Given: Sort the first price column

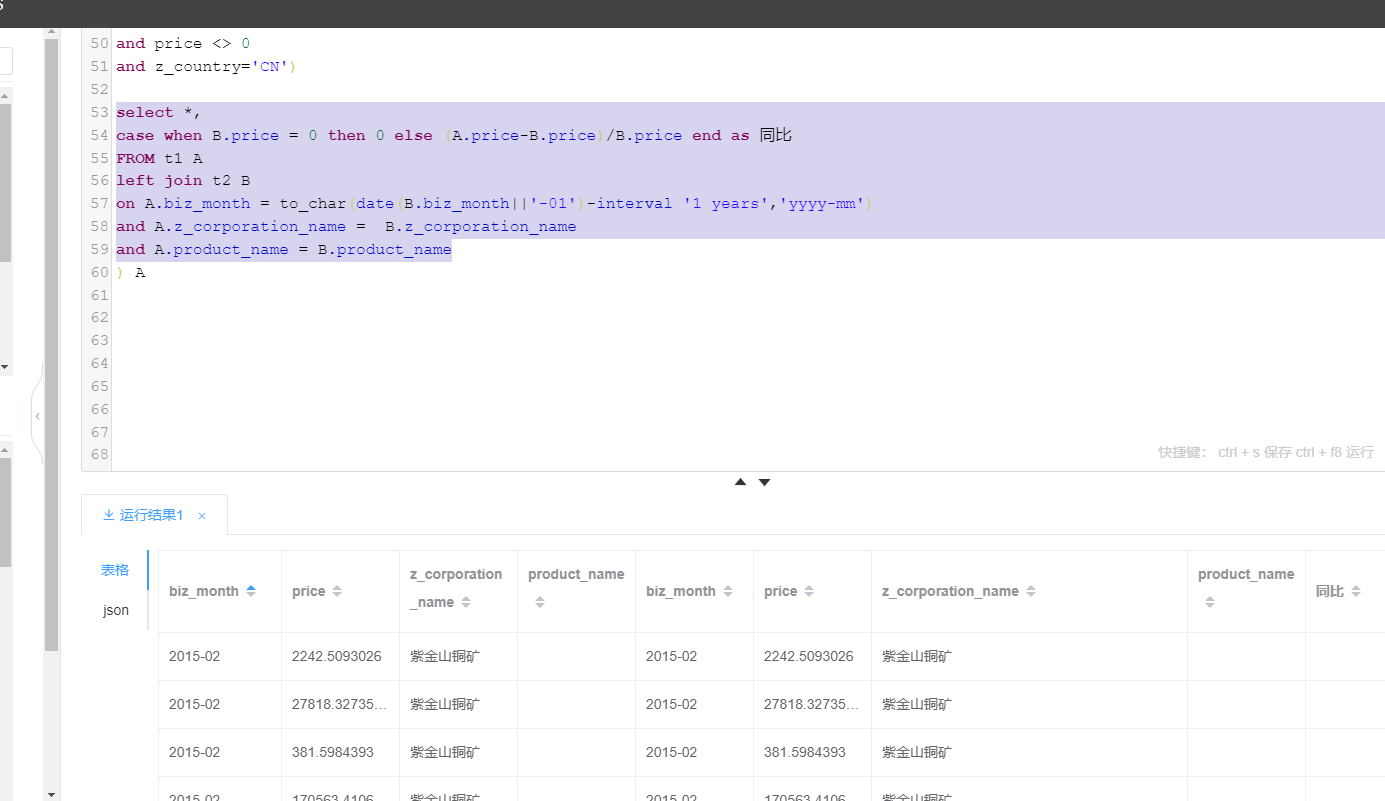Looking at the screenshot, I should tap(337, 591).
